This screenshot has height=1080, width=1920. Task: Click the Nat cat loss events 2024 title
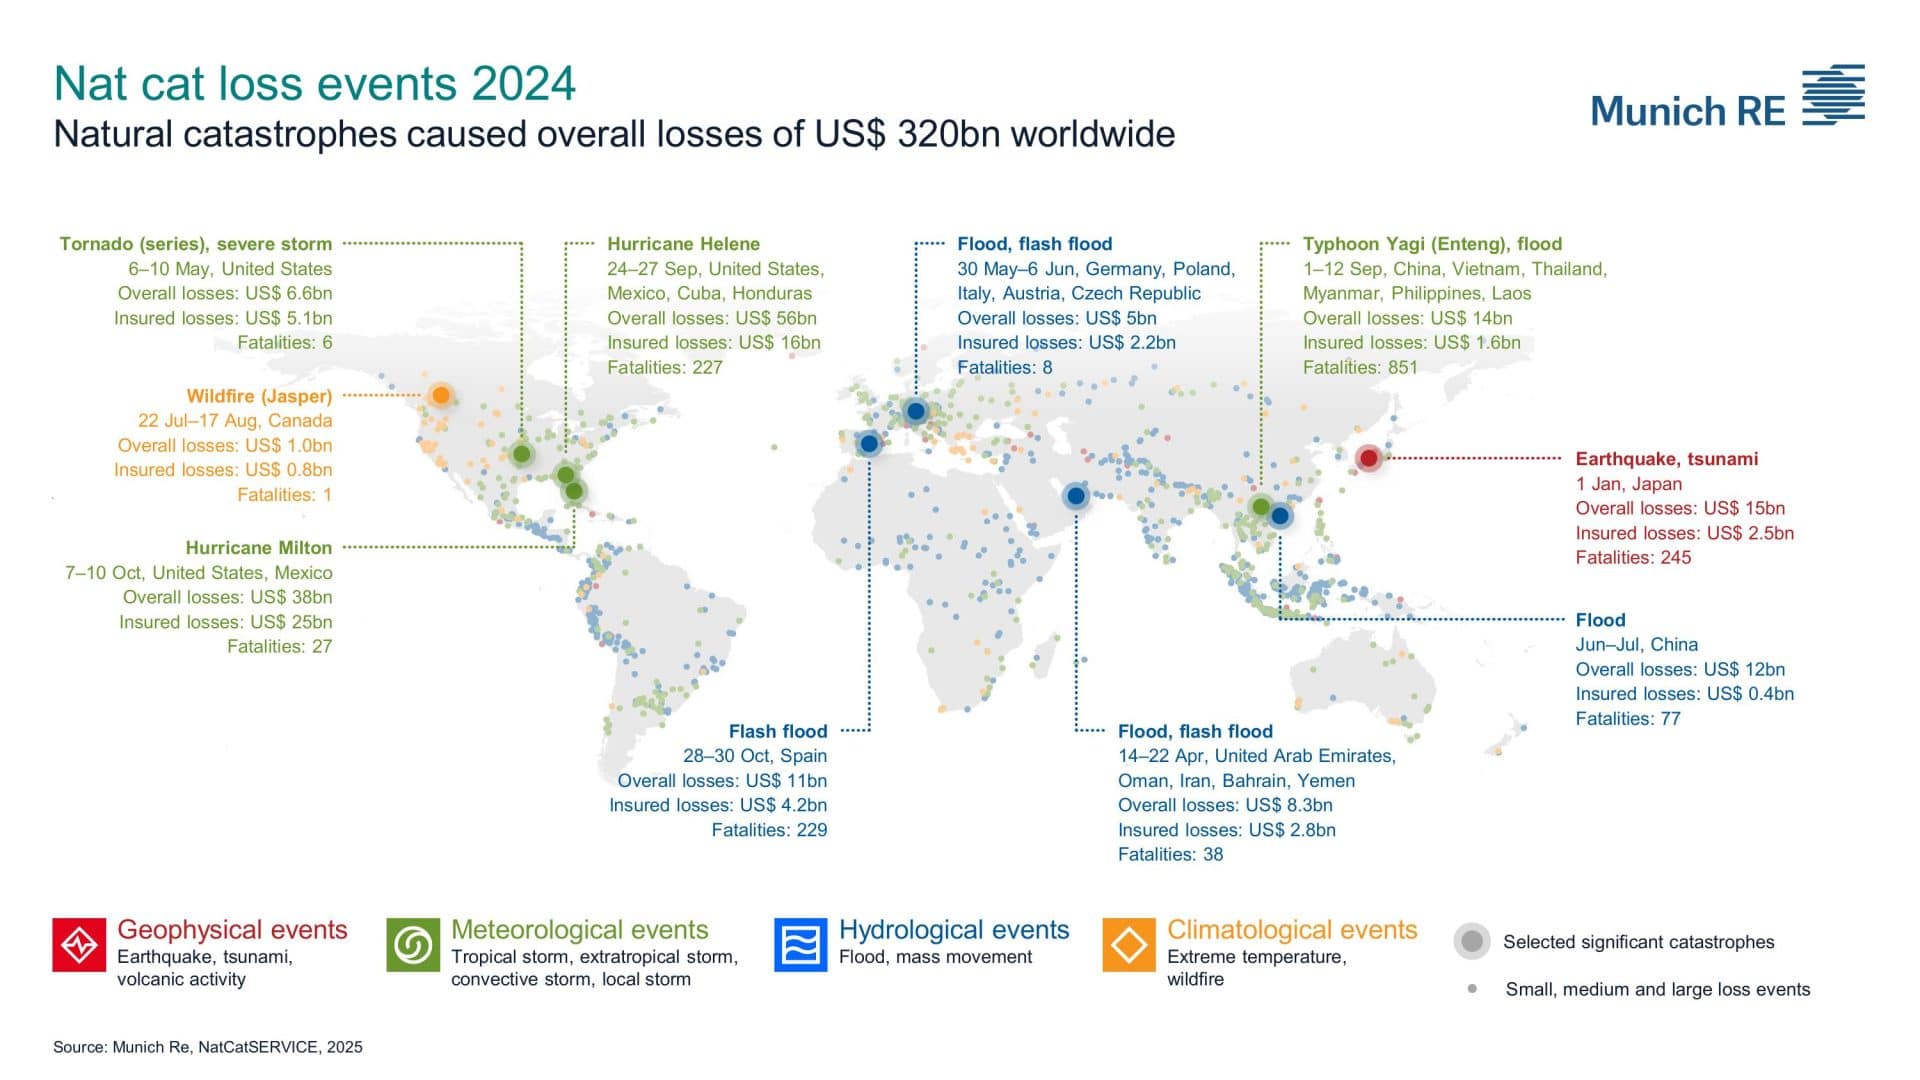tap(315, 84)
